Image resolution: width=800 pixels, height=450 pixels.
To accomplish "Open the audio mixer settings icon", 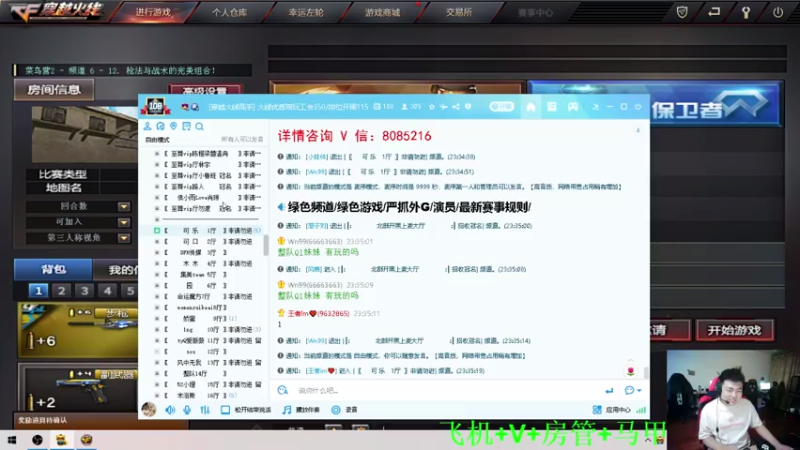I will point(205,410).
